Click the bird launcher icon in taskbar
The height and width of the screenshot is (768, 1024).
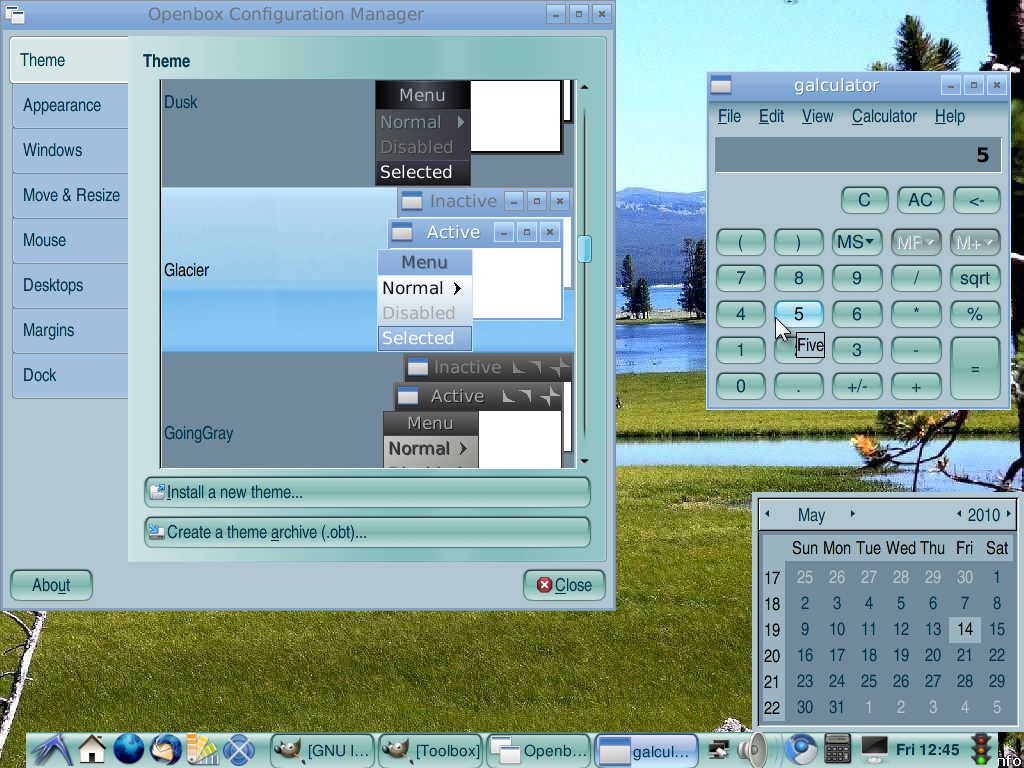pos(52,750)
